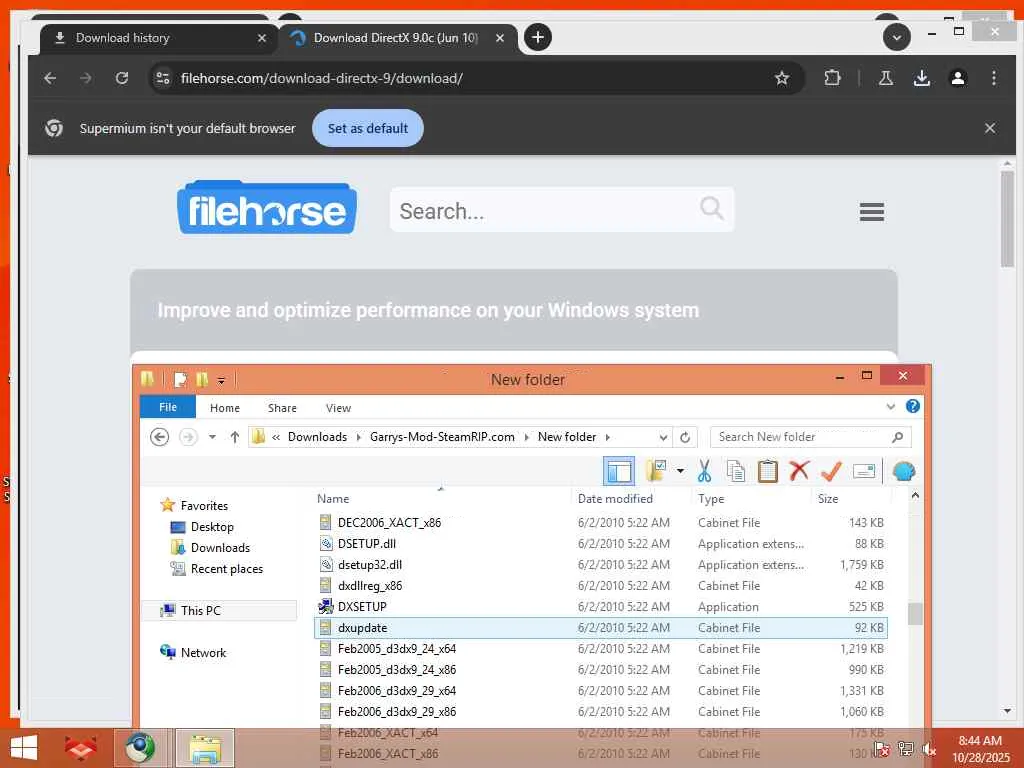Open the address bar history dropdown

click(663, 437)
